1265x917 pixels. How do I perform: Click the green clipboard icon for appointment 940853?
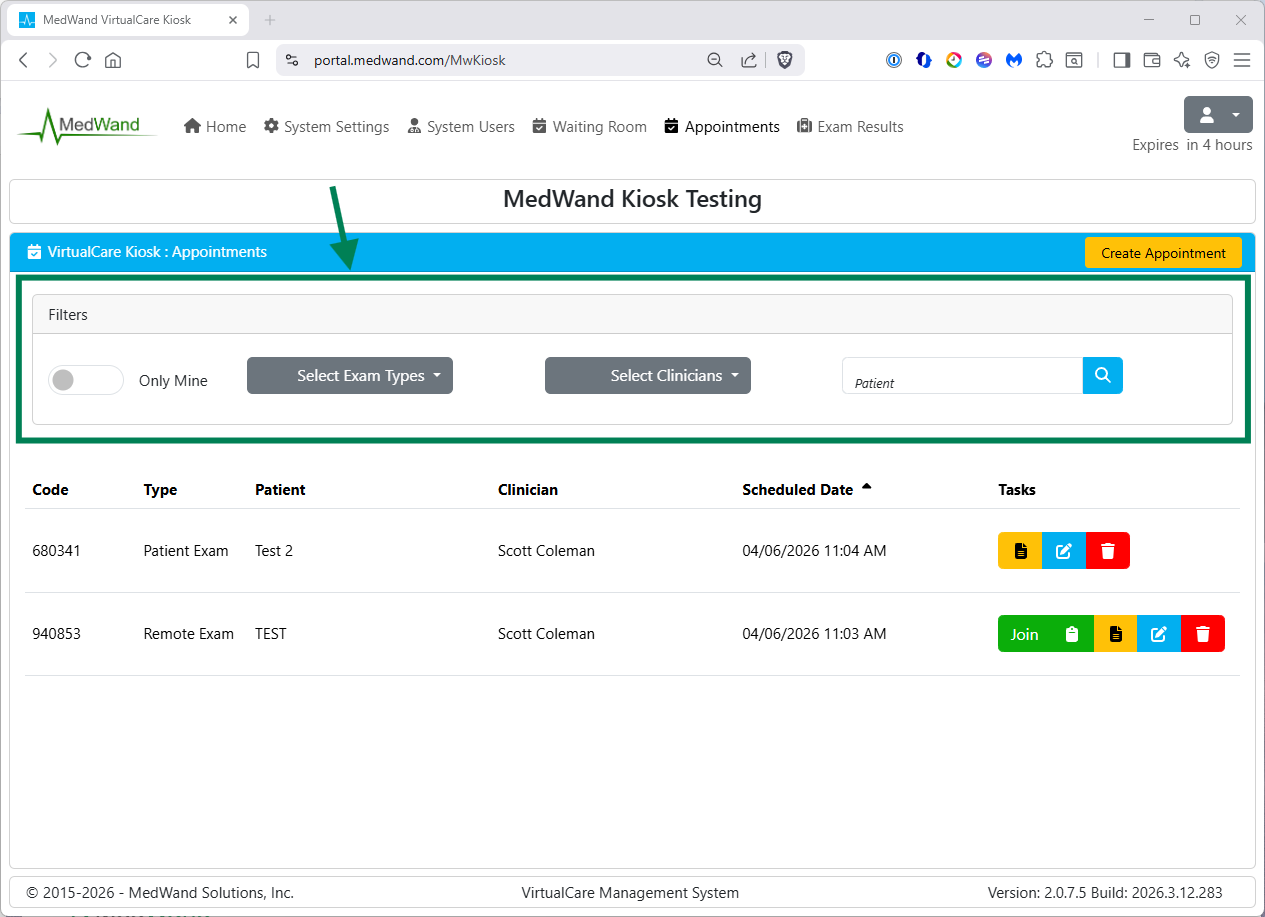click(1072, 634)
